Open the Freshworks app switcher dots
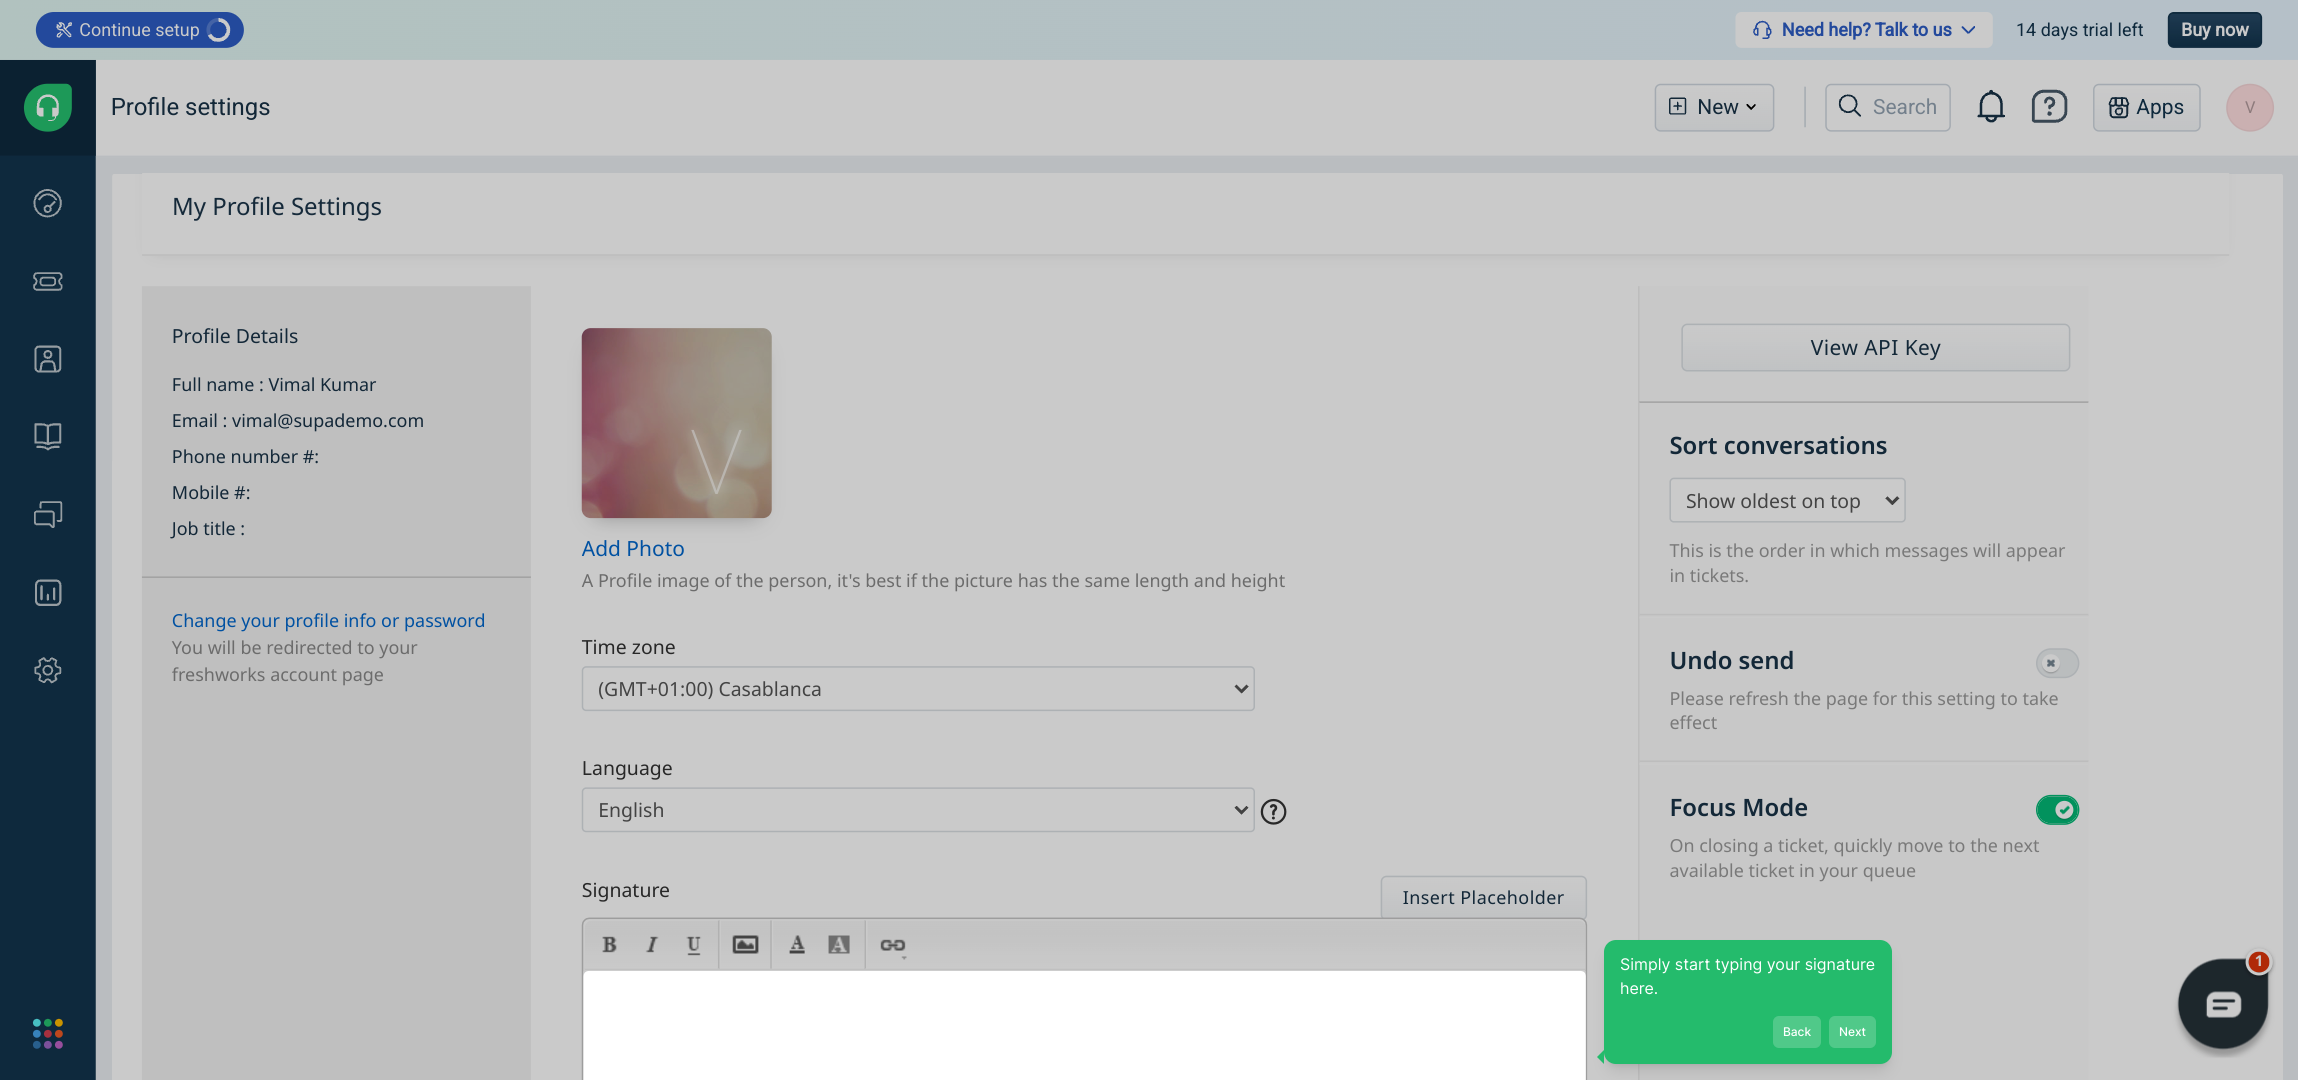The image size is (2298, 1080). pyautogui.click(x=47, y=1033)
